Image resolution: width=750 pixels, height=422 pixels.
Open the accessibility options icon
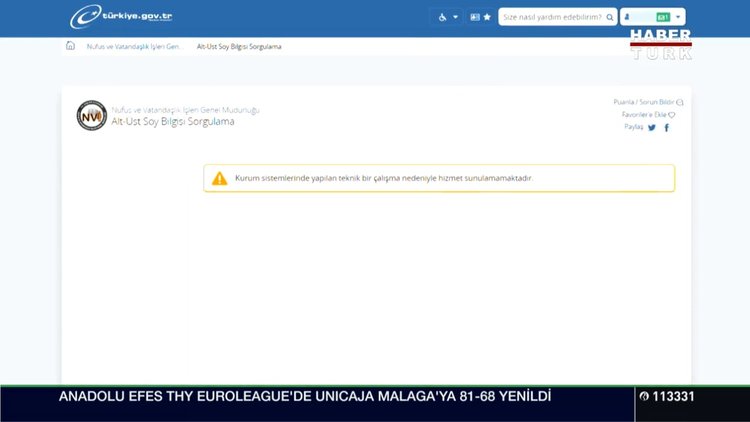click(x=442, y=17)
